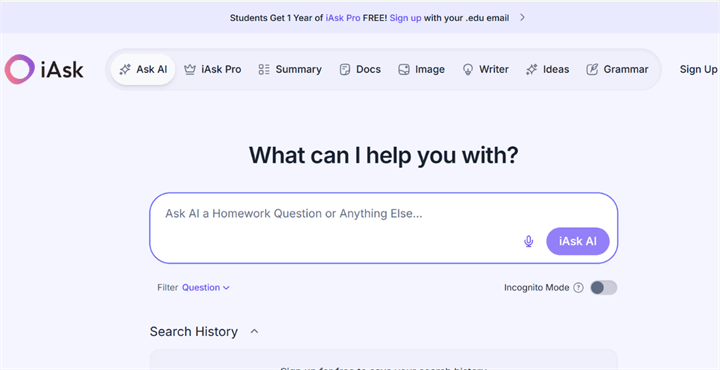Click the feather pen icon beside Grammar

(x=592, y=70)
